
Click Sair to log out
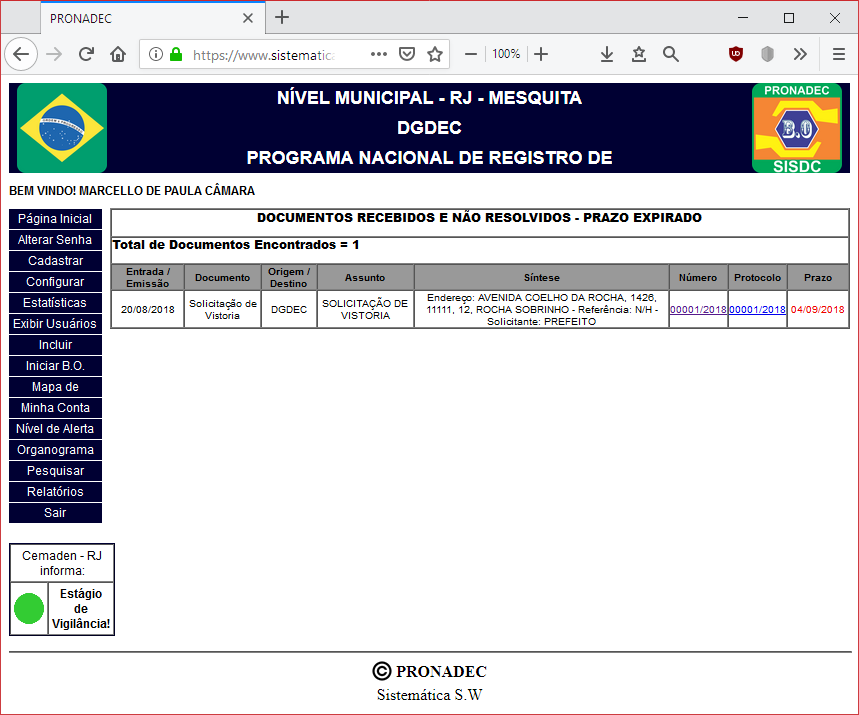click(55, 513)
